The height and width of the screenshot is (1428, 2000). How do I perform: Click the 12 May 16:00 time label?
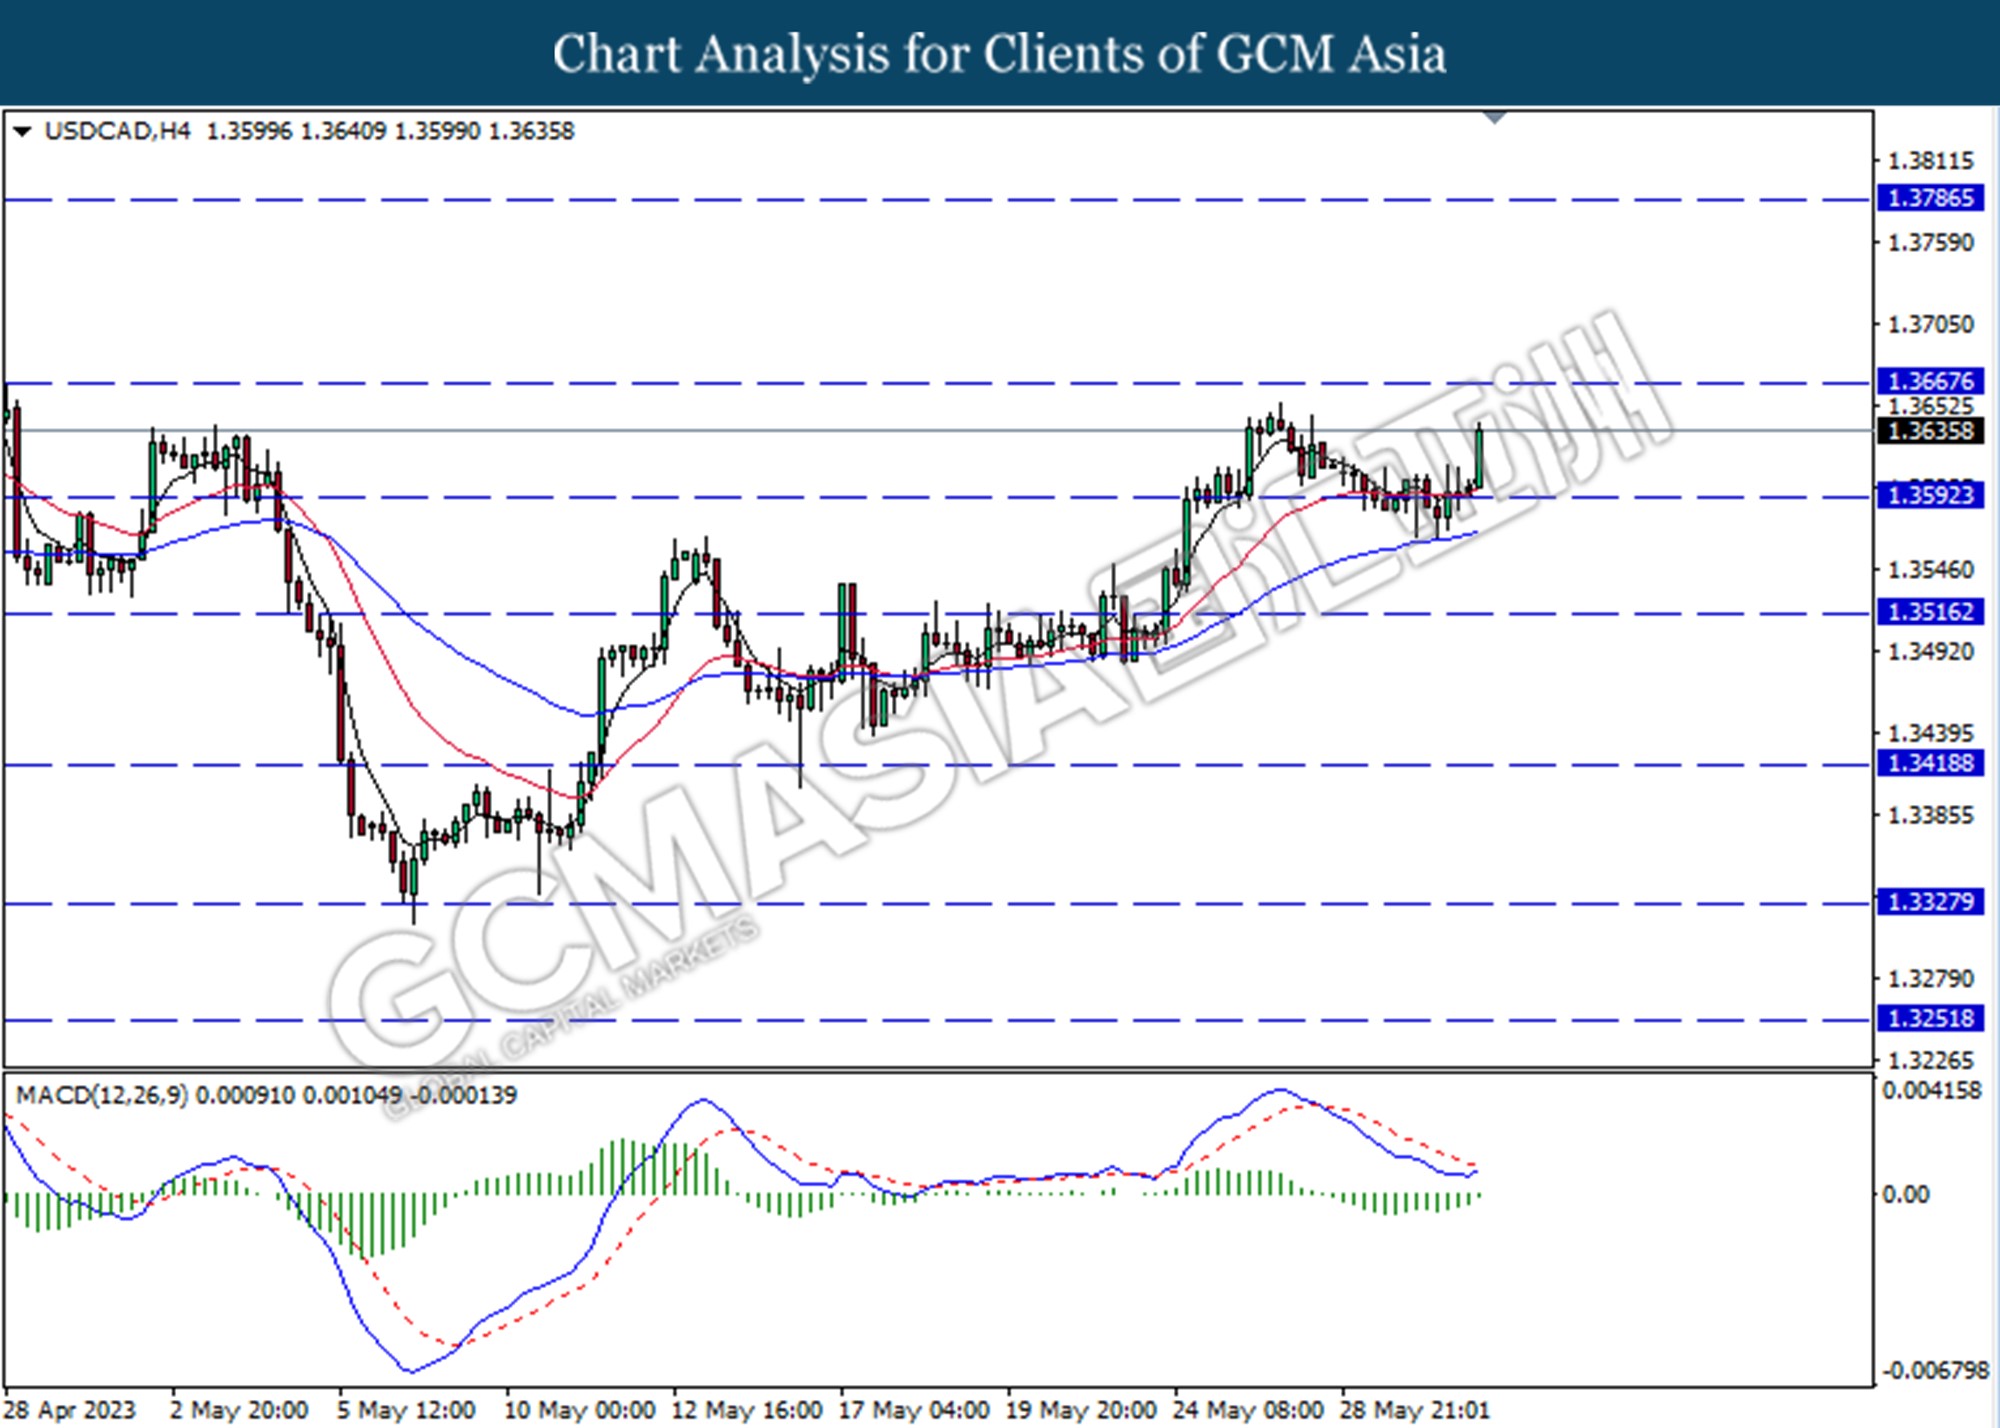(747, 1410)
